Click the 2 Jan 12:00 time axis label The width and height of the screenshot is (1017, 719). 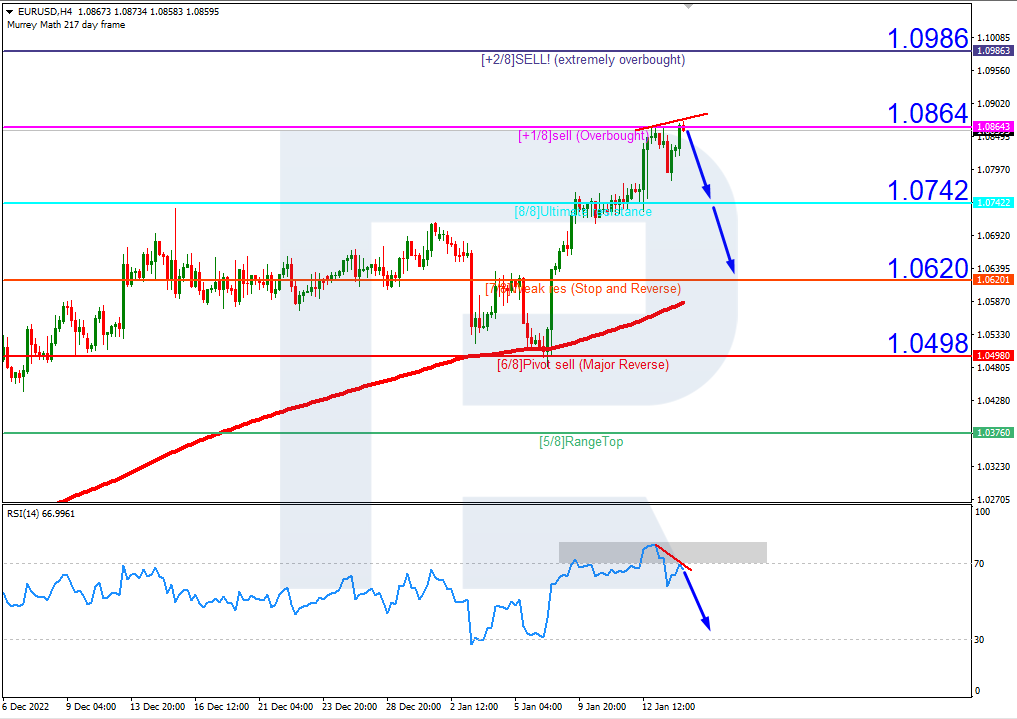tap(474, 706)
